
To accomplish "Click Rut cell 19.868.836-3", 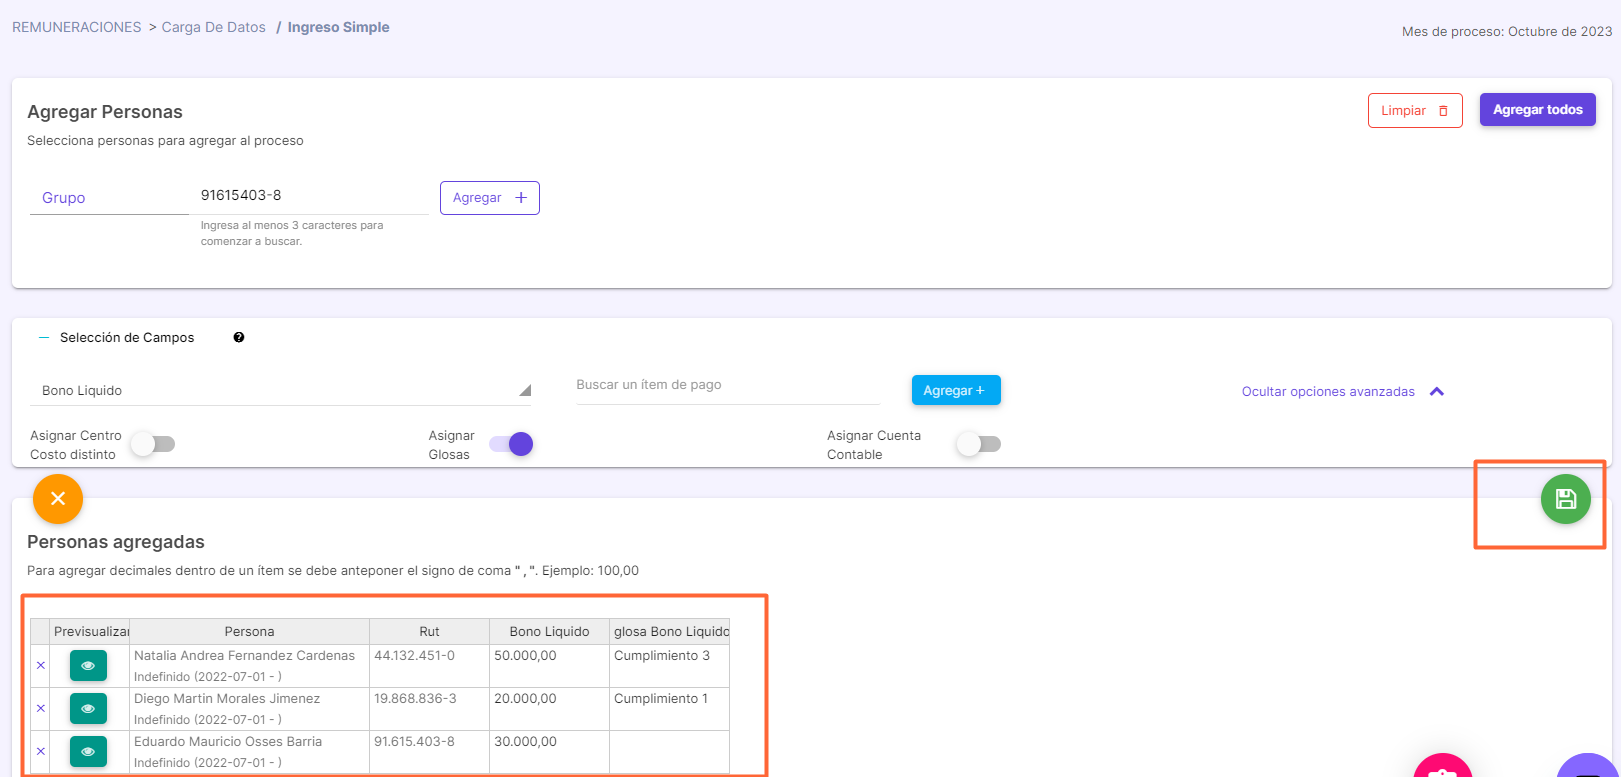I will click(429, 708).
